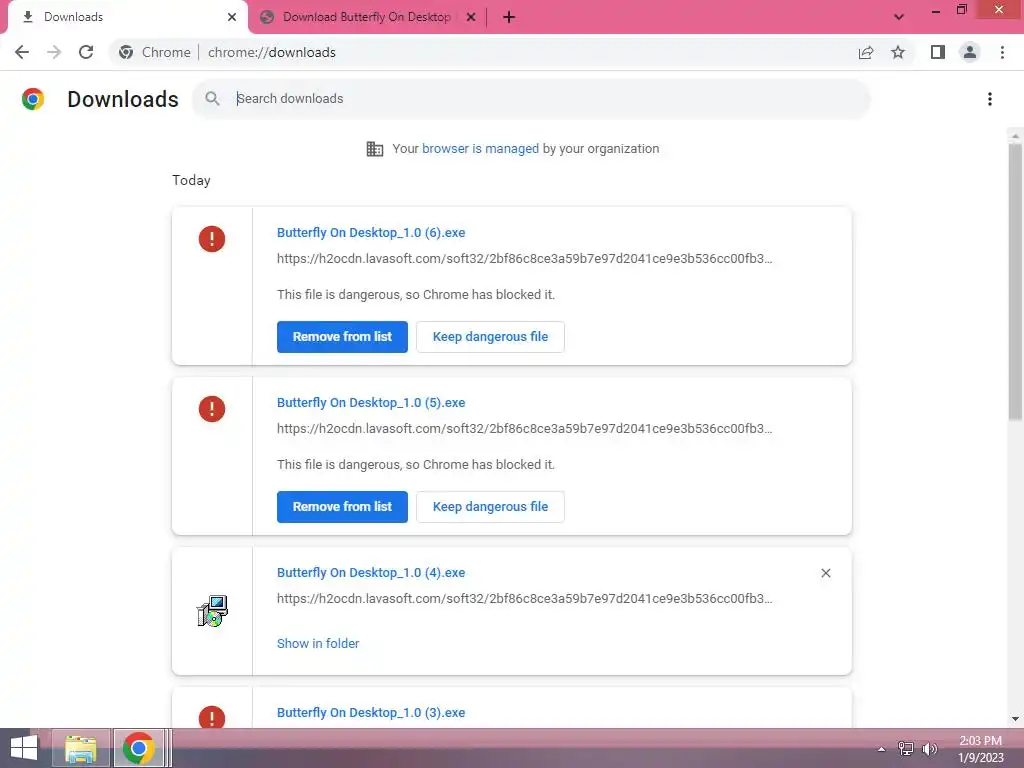Show Butterfly (4).exe in folder
This screenshot has width=1024, height=768.
click(318, 643)
